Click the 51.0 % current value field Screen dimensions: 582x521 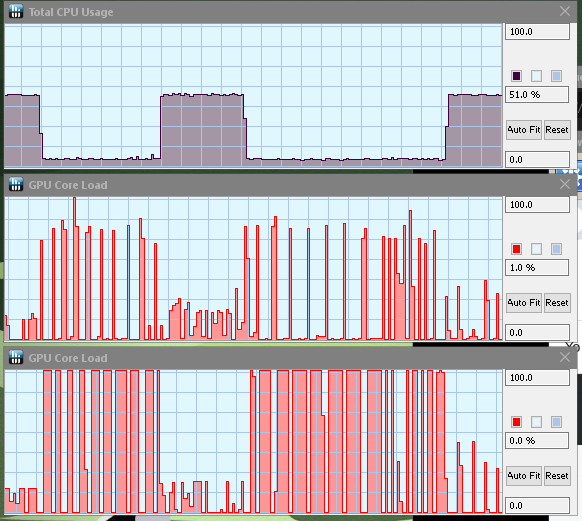(537, 95)
